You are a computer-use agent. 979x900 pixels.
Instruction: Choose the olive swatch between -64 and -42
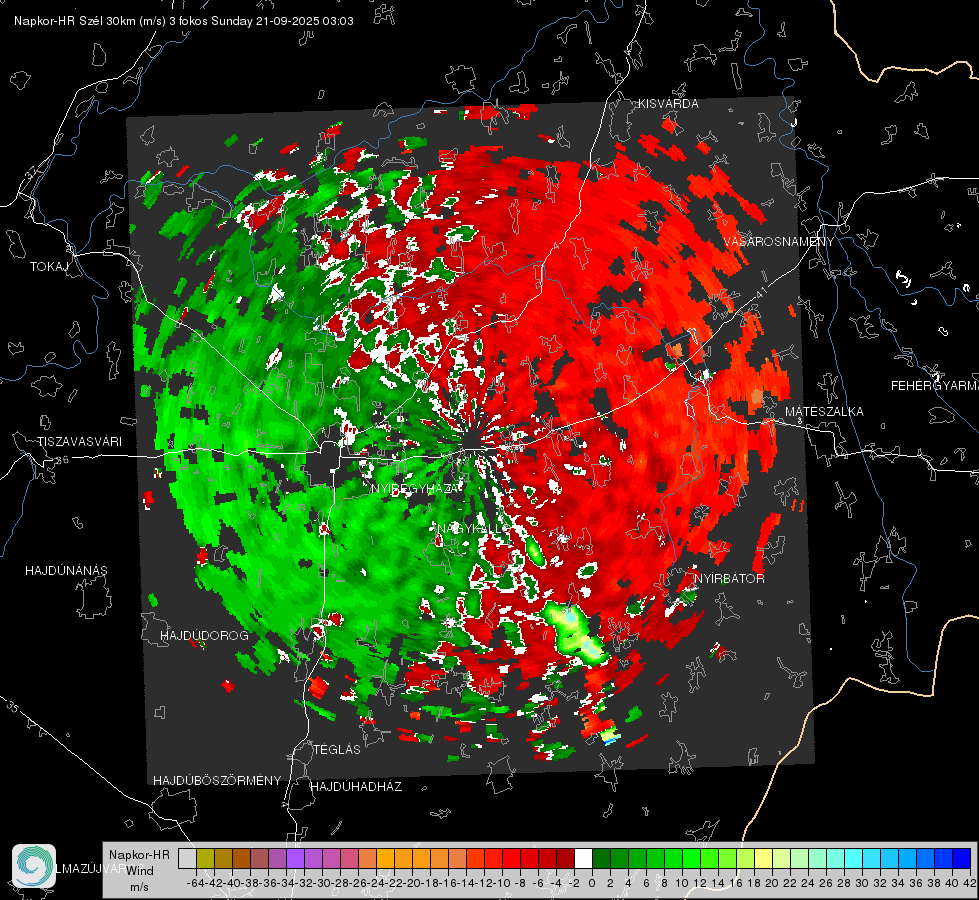(205, 858)
